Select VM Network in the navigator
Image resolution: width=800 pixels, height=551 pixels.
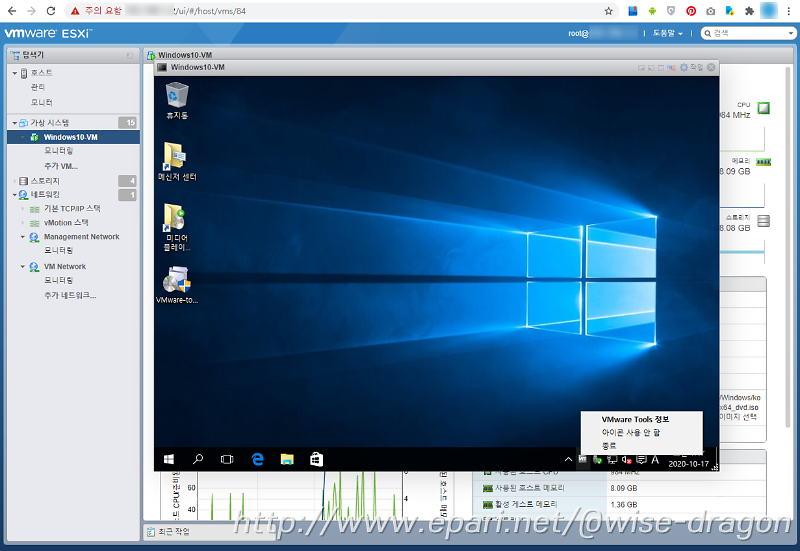point(65,266)
